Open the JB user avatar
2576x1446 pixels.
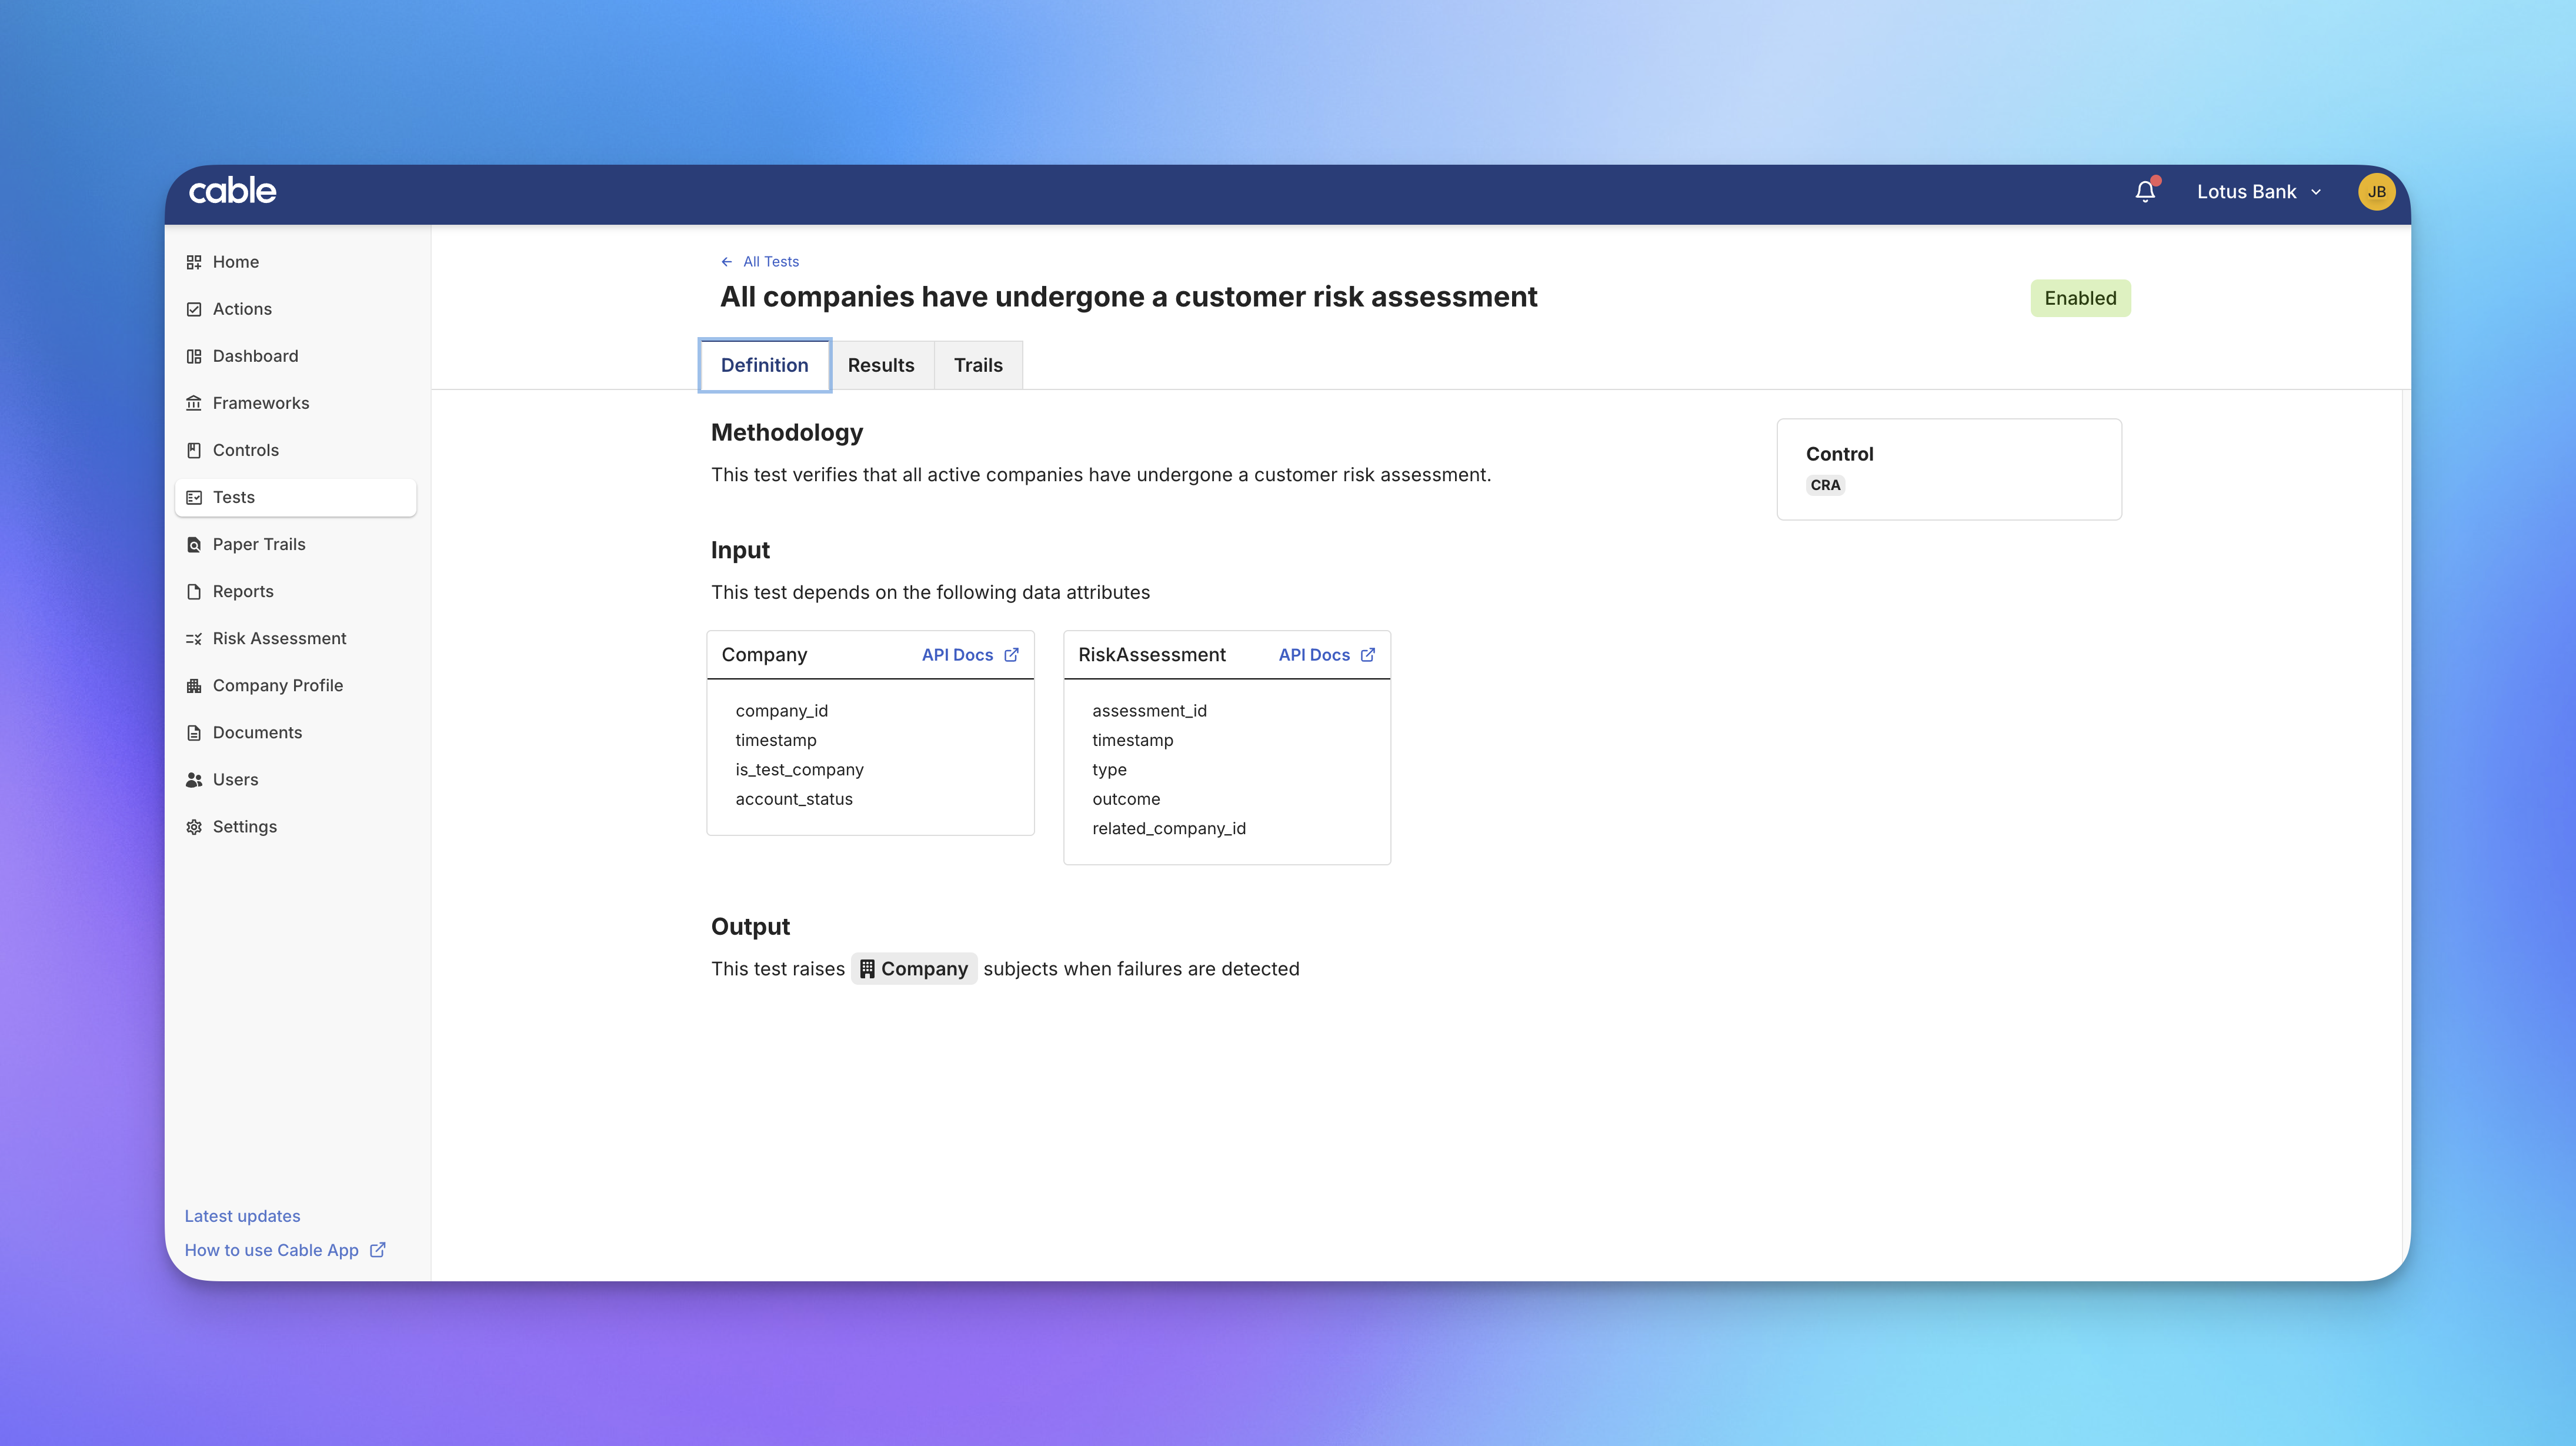pyautogui.click(x=2376, y=192)
